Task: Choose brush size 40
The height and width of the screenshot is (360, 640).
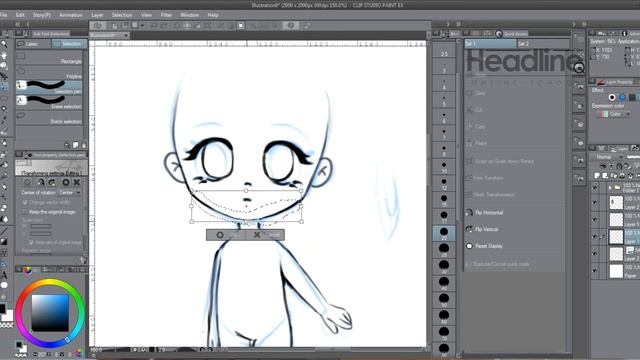Action: click(x=444, y=284)
